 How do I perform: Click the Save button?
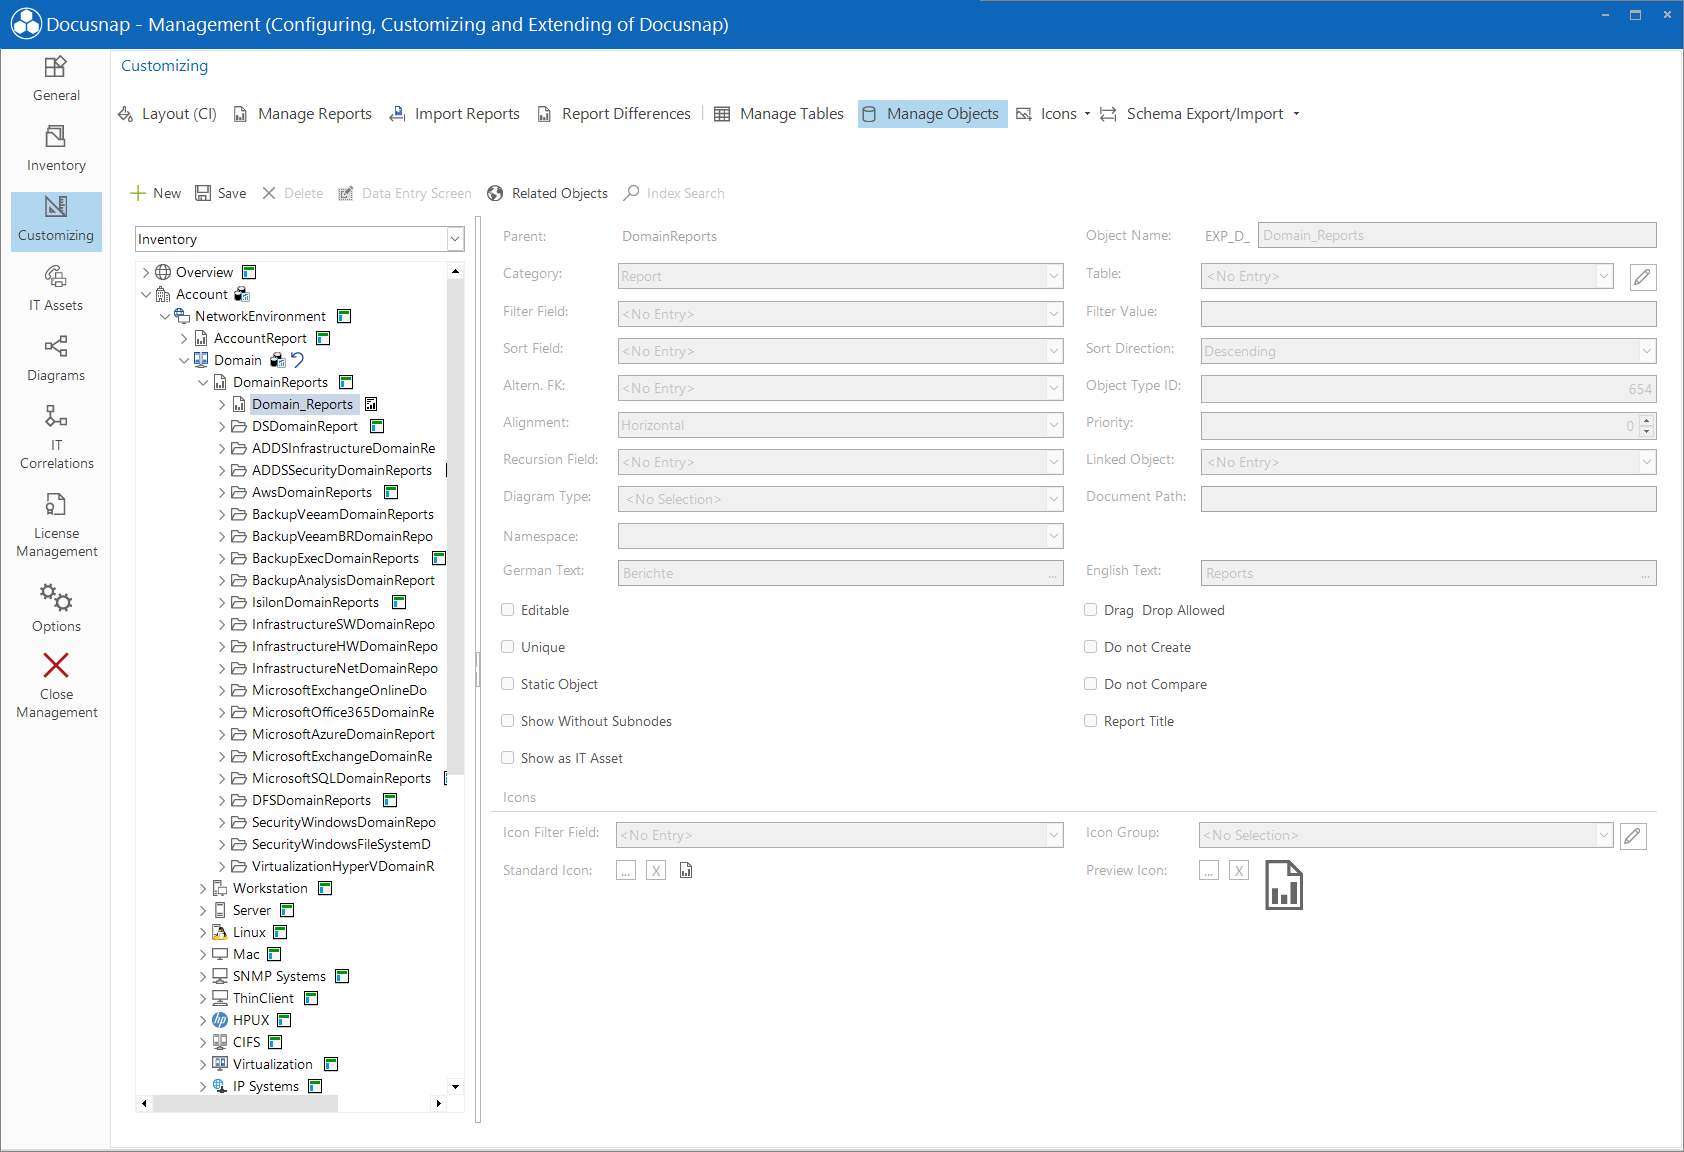coord(221,193)
